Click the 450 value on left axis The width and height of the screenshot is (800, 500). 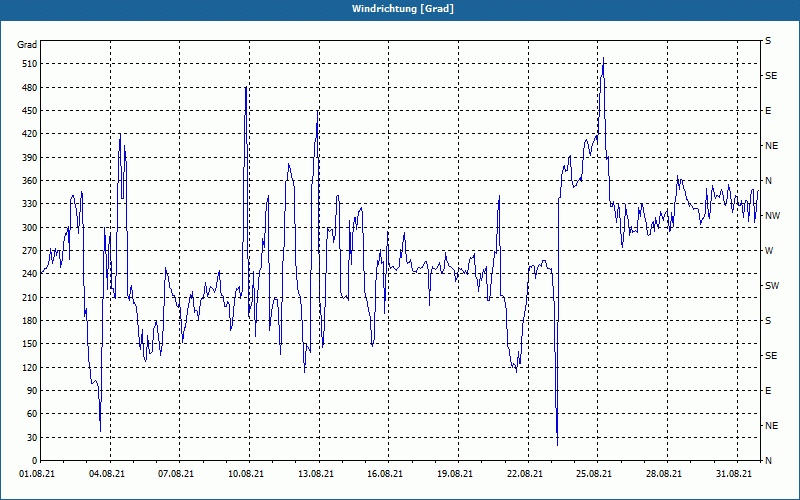(x=30, y=111)
